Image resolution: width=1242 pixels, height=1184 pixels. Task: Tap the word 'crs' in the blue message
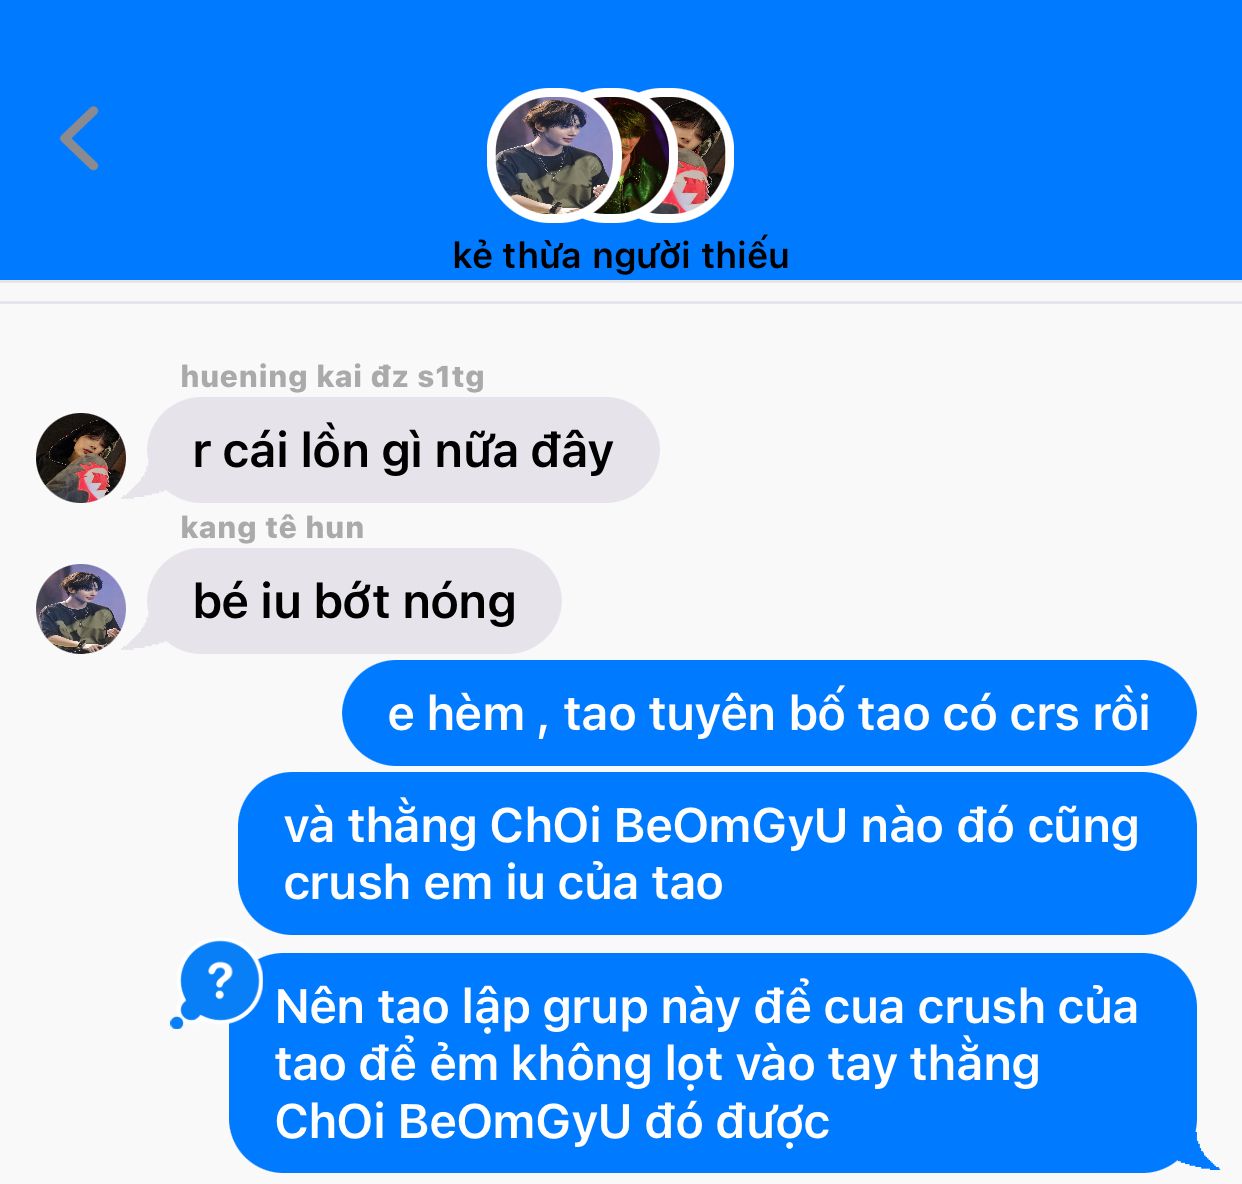click(1044, 714)
